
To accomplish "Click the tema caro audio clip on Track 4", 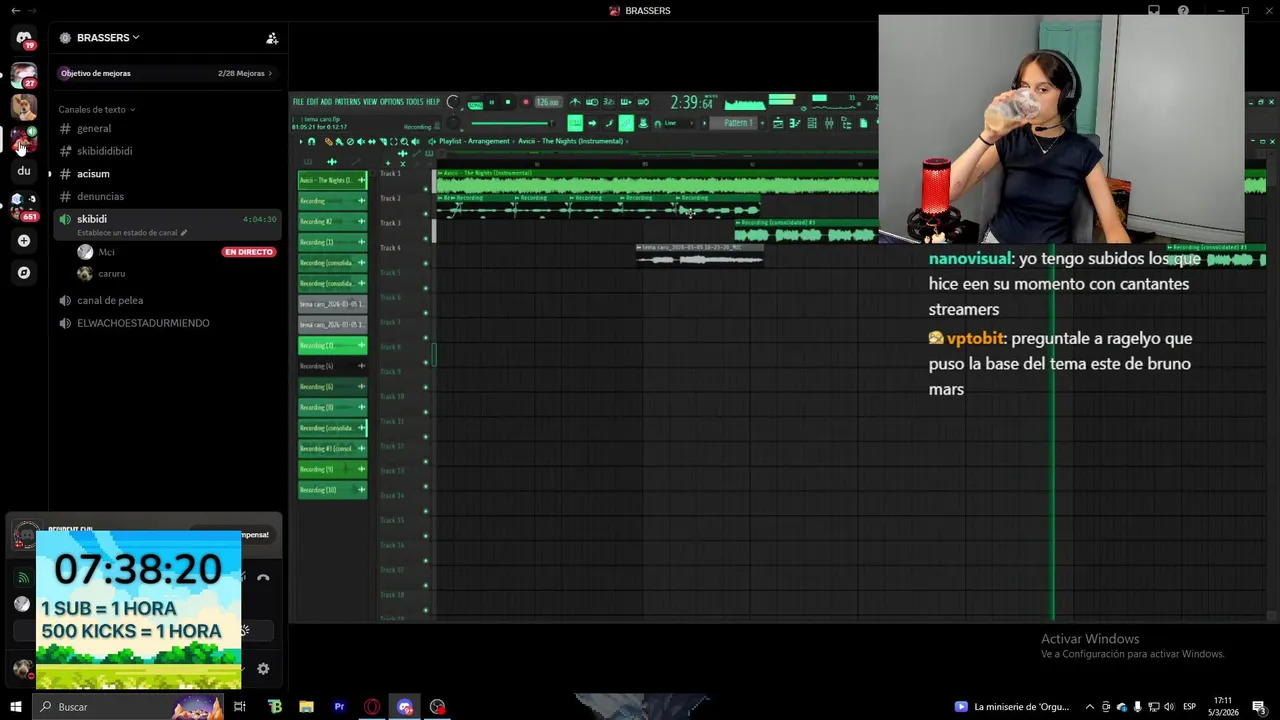I will click(x=700, y=254).
